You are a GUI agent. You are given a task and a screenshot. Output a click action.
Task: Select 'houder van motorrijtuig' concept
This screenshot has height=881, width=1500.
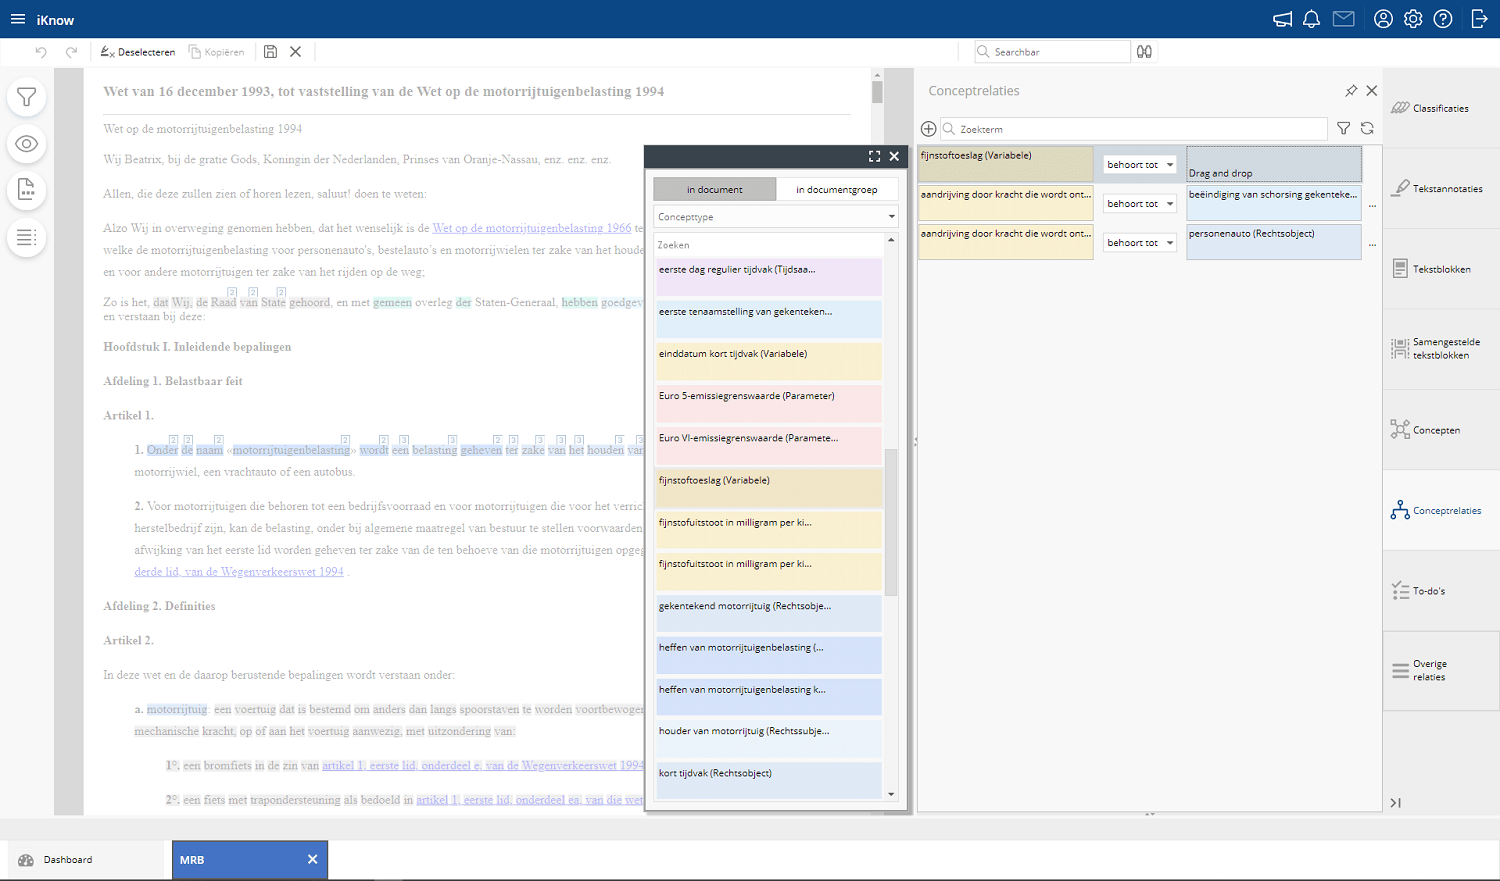[x=769, y=738]
